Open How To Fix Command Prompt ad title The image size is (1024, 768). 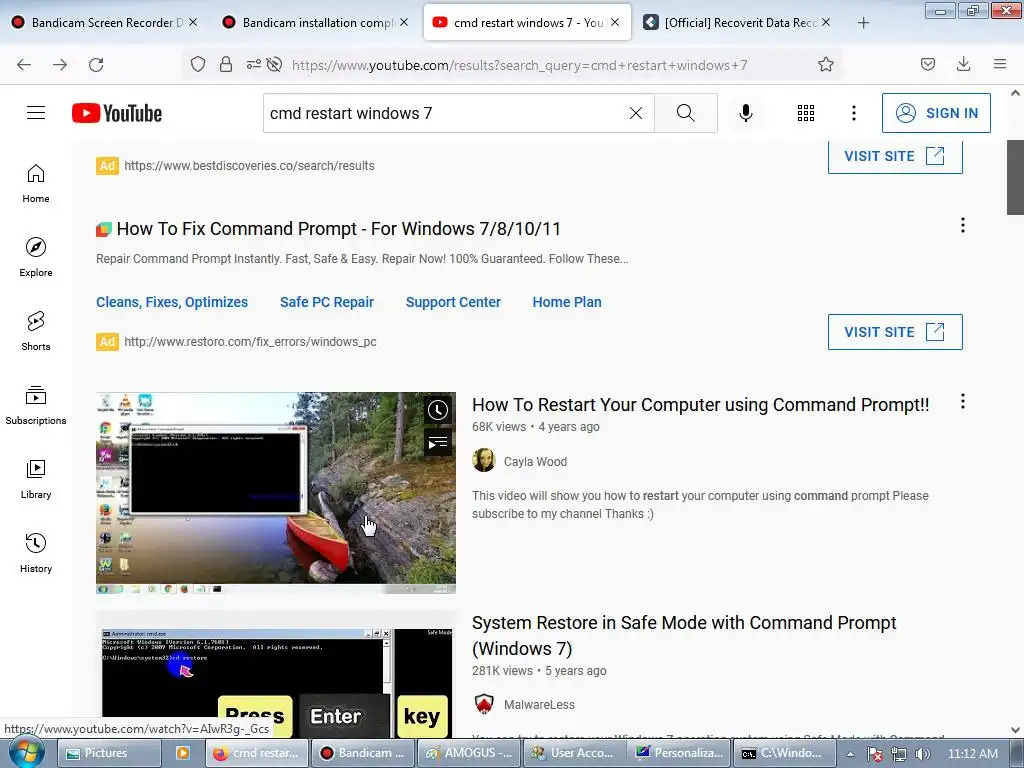(338, 229)
